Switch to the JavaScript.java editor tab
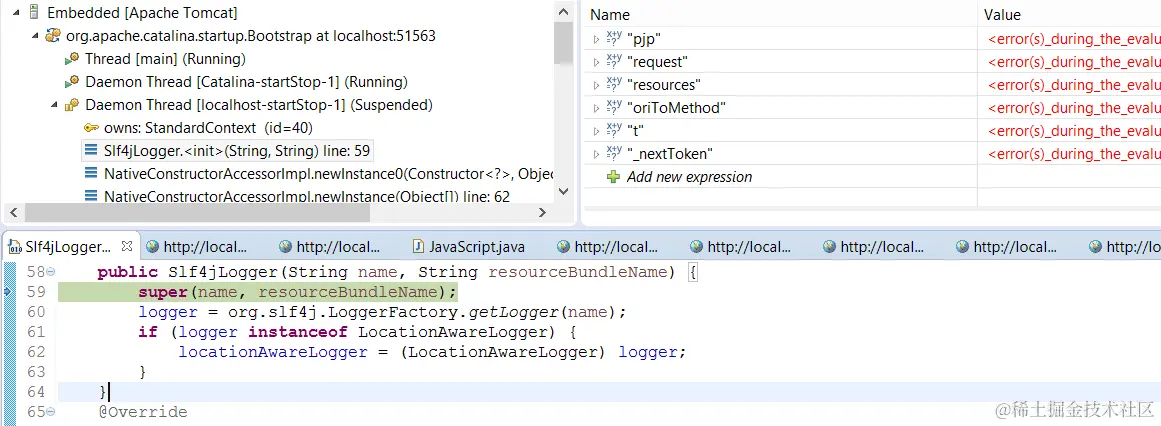The image size is (1161, 426). tap(477, 246)
